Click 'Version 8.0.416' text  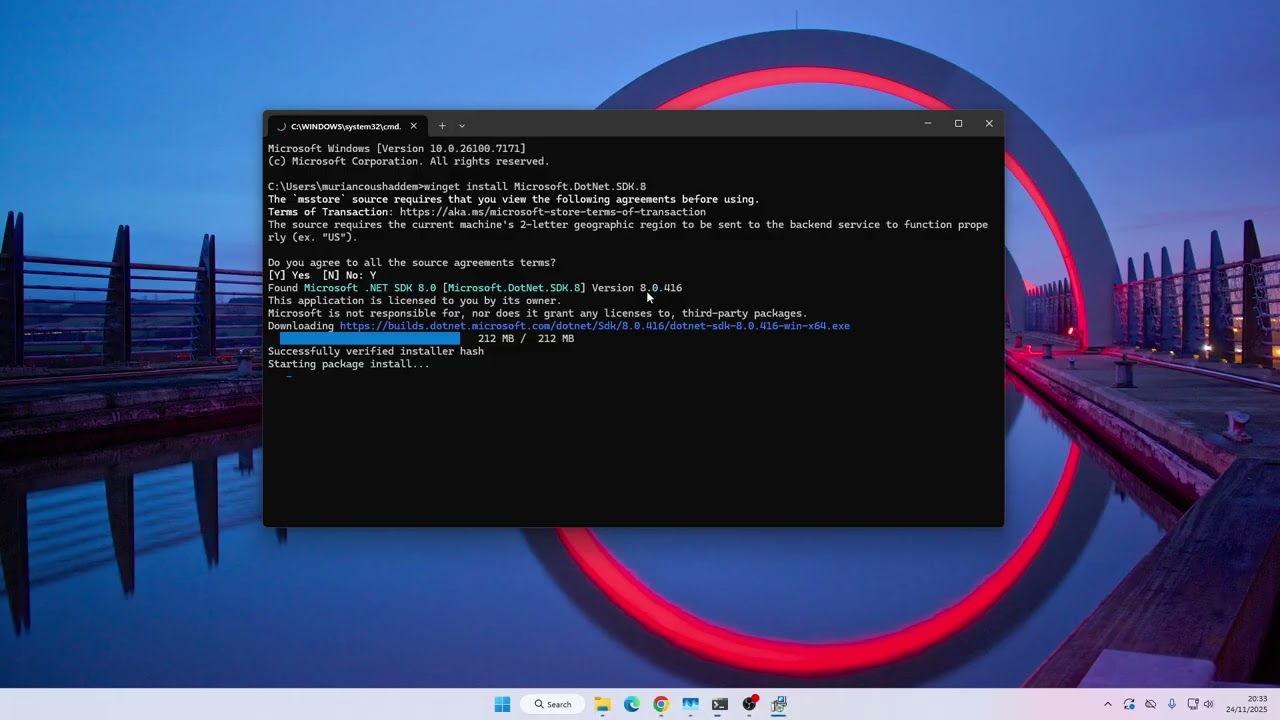tap(637, 288)
